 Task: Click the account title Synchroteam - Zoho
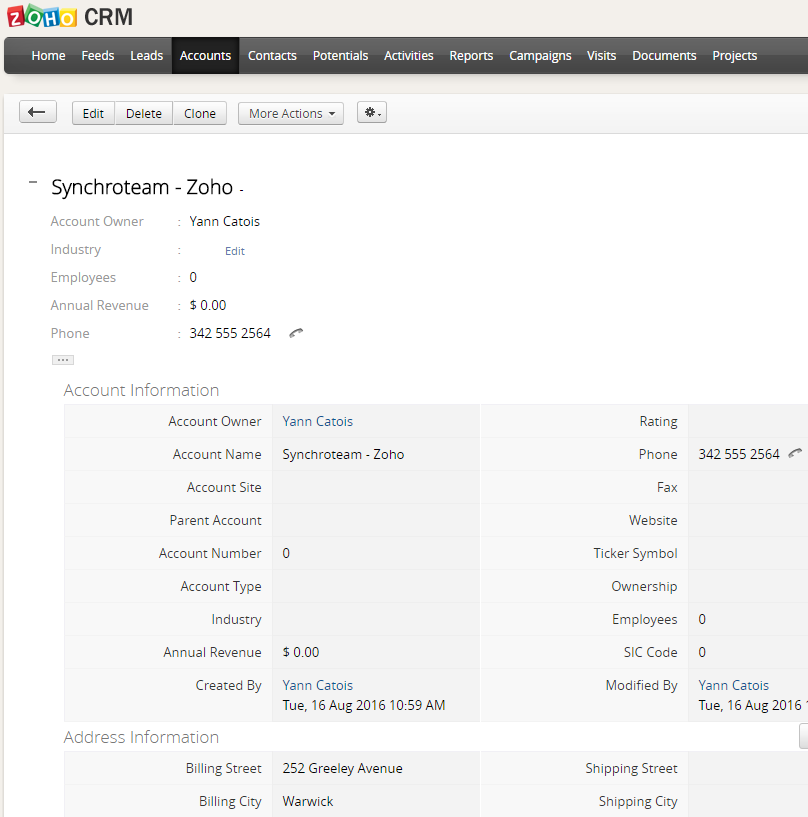(142, 187)
